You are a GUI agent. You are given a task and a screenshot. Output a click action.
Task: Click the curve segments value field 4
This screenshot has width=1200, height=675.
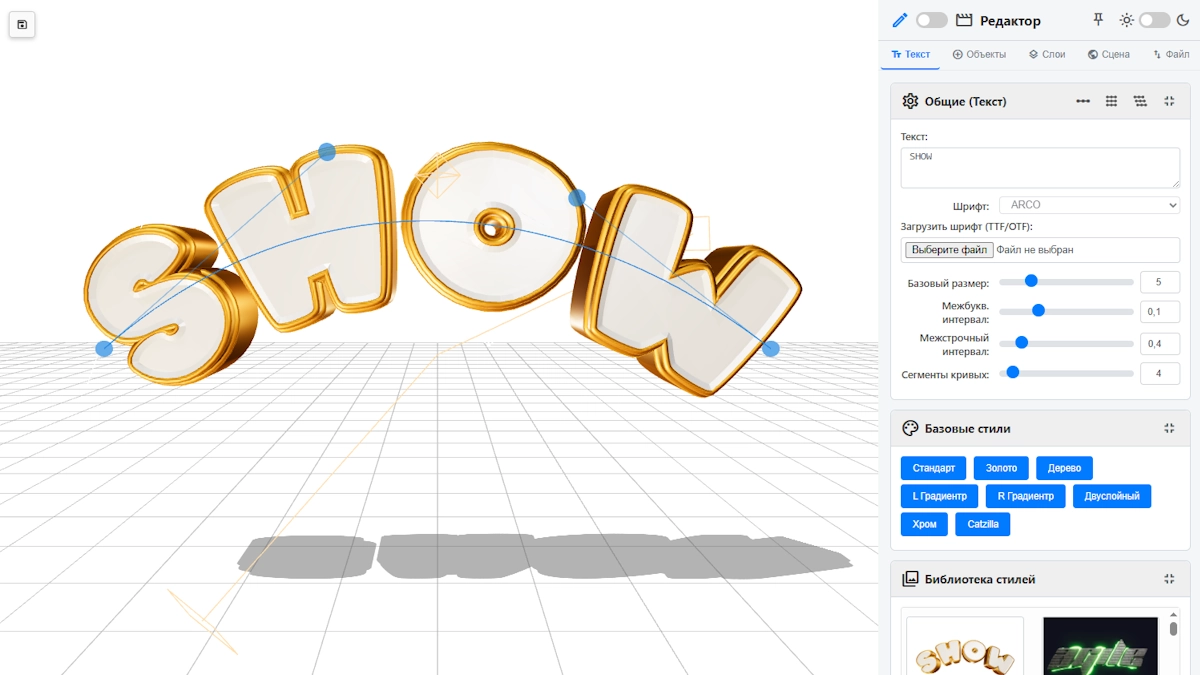coord(1160,374)
